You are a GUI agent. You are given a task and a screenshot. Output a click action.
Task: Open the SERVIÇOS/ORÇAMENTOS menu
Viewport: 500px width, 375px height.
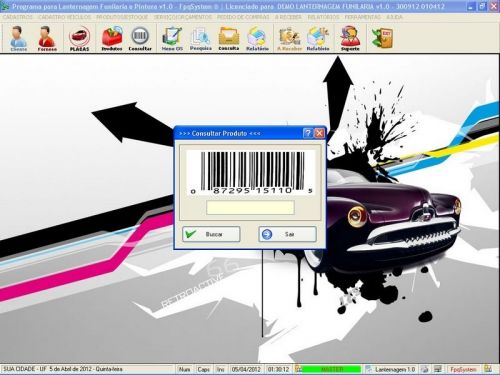pyautogui.click(x=183, y=17)
